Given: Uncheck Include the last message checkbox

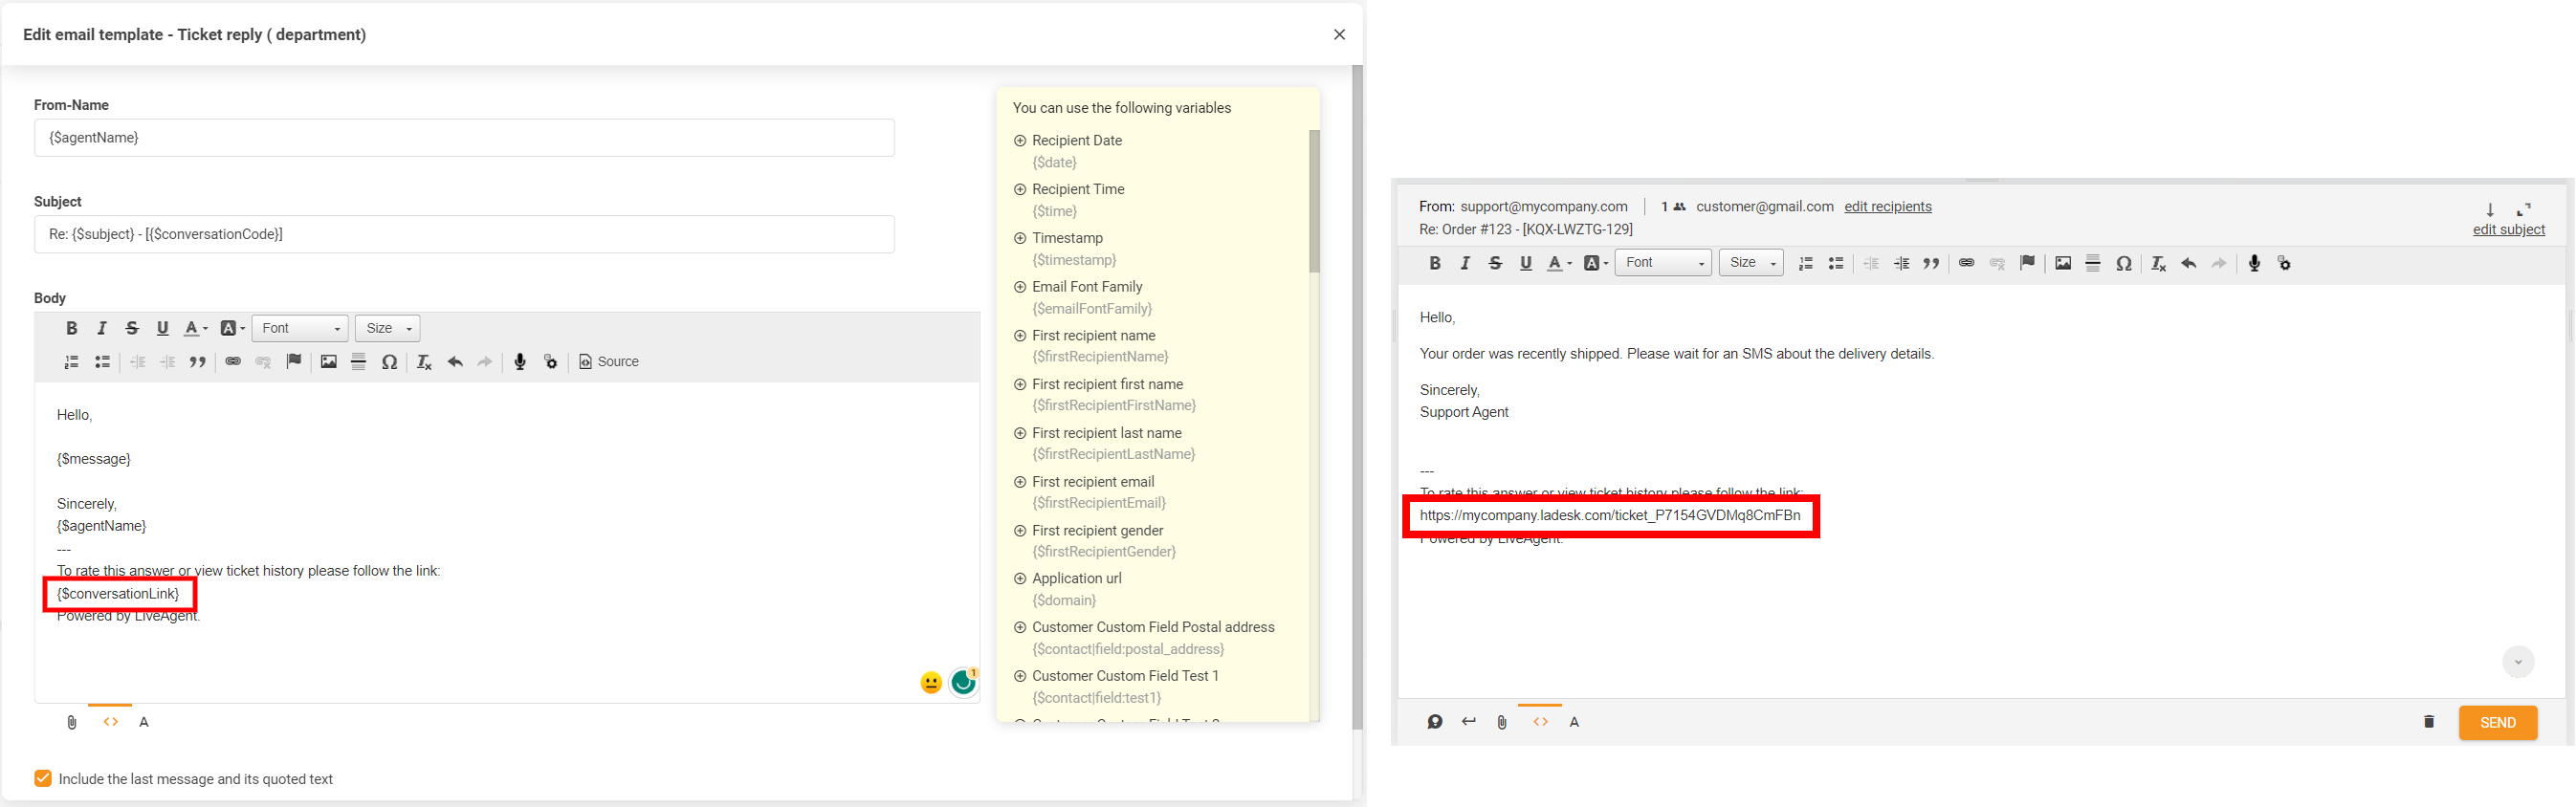Looking at the screenshot, I should click(x=43, y=779).
